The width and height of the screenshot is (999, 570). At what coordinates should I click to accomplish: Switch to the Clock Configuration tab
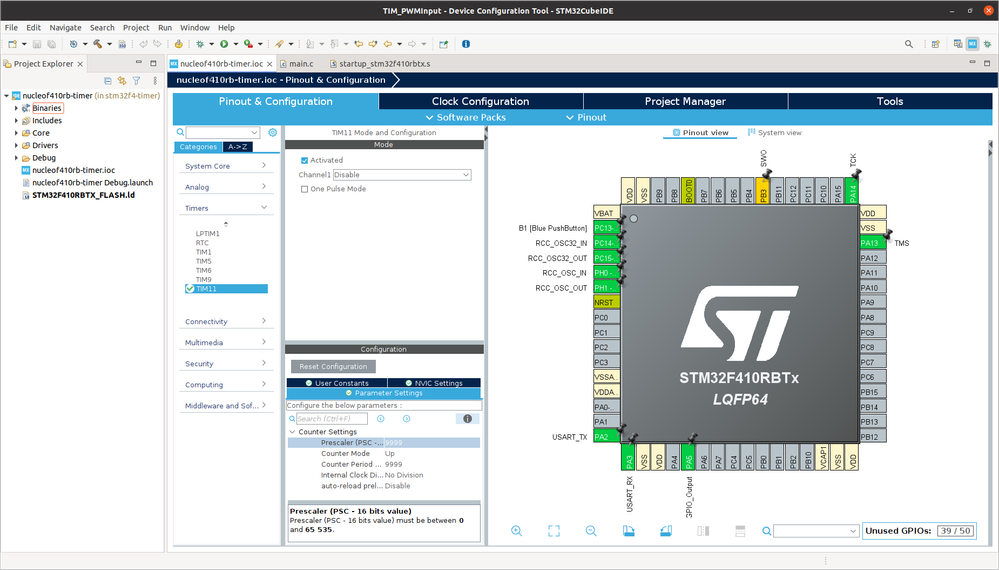[480, 101]
